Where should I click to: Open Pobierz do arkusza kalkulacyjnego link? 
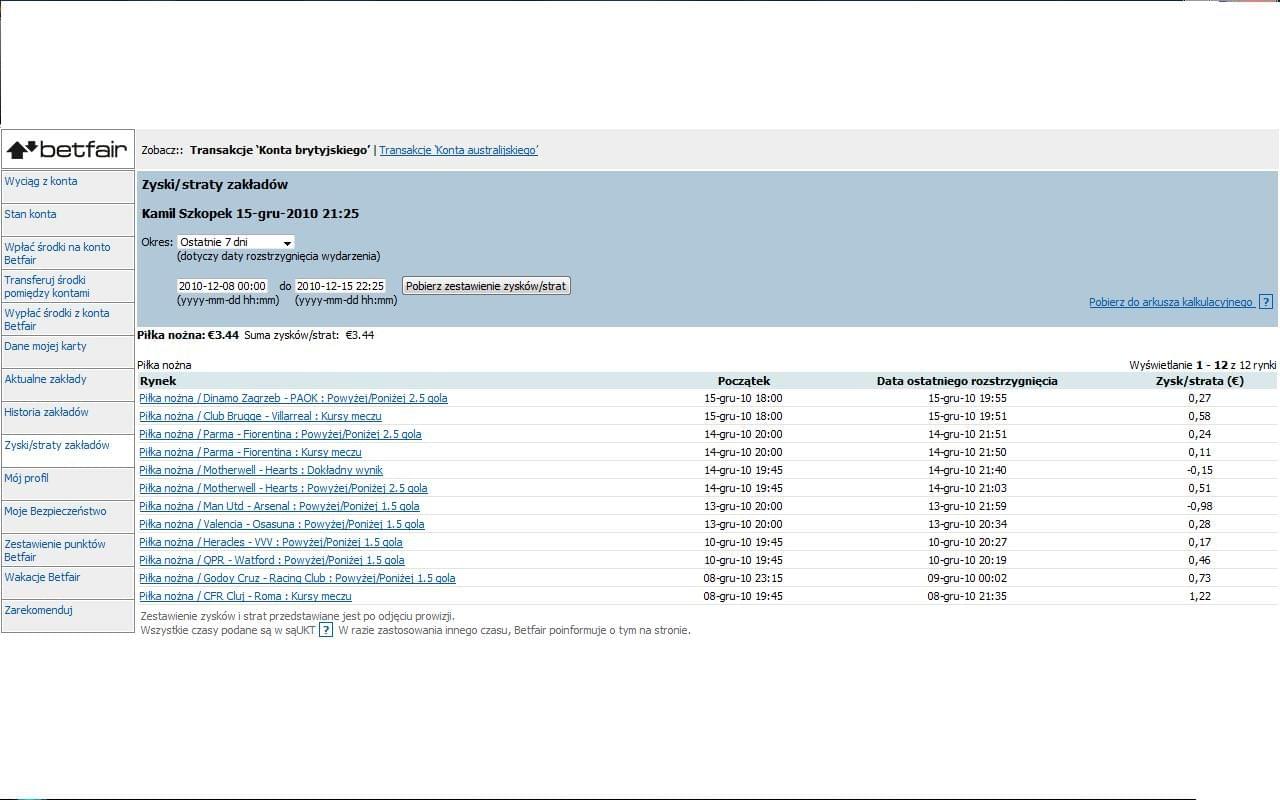pos(1171,302)
